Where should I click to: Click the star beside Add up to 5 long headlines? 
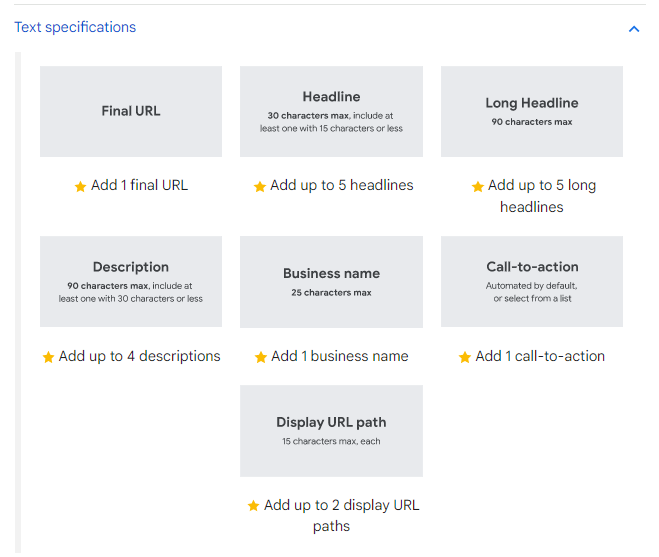(477, 186)
